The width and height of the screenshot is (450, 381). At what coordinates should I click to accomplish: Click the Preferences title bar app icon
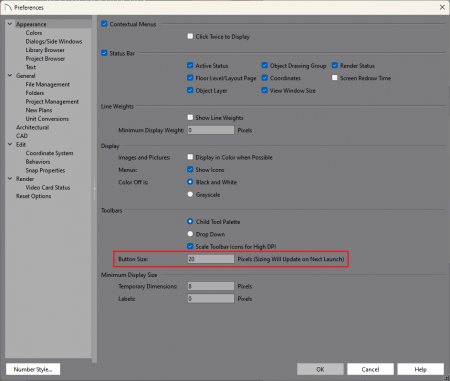8,7
